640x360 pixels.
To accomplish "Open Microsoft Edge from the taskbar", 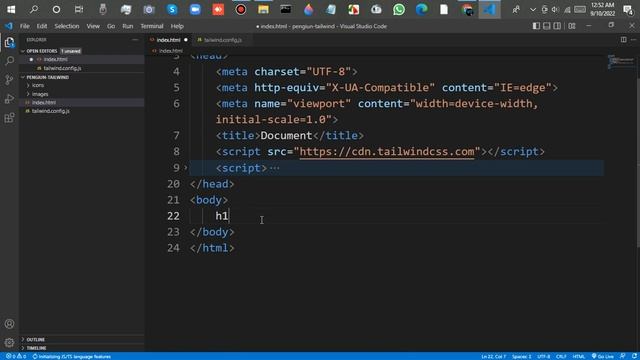I will [x=422, y=9].
